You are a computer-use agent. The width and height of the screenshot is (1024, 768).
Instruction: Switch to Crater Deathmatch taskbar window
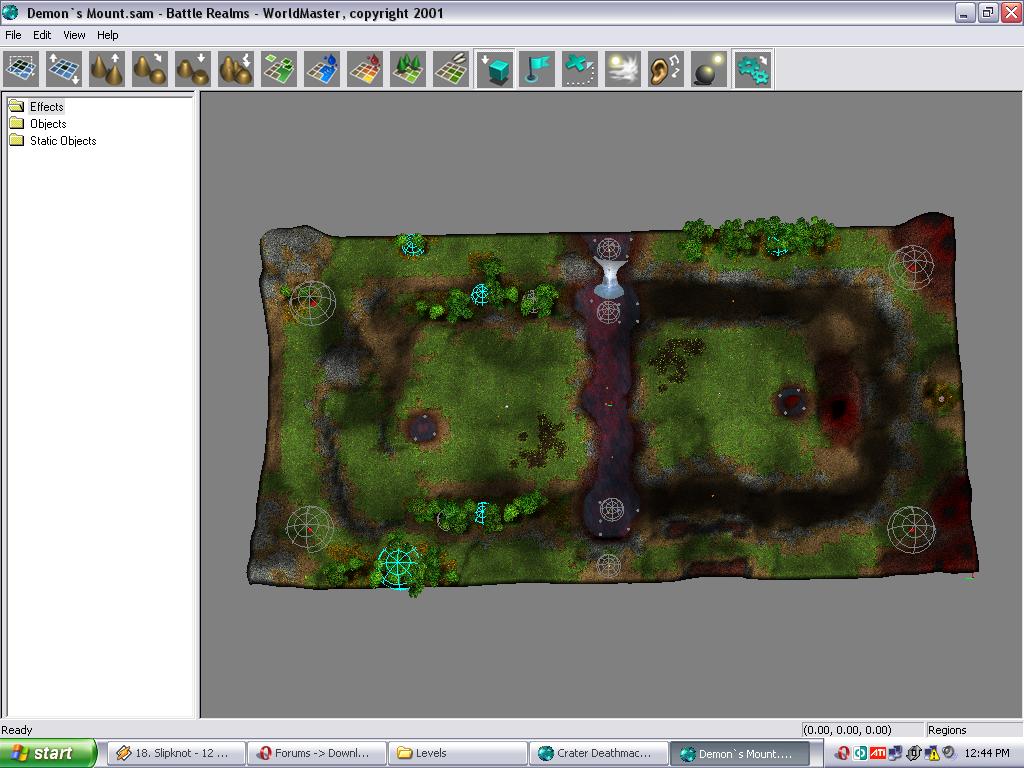pos(595,753)
